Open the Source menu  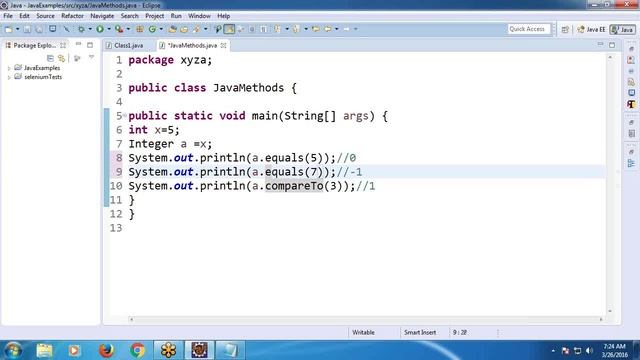(45, 16)
